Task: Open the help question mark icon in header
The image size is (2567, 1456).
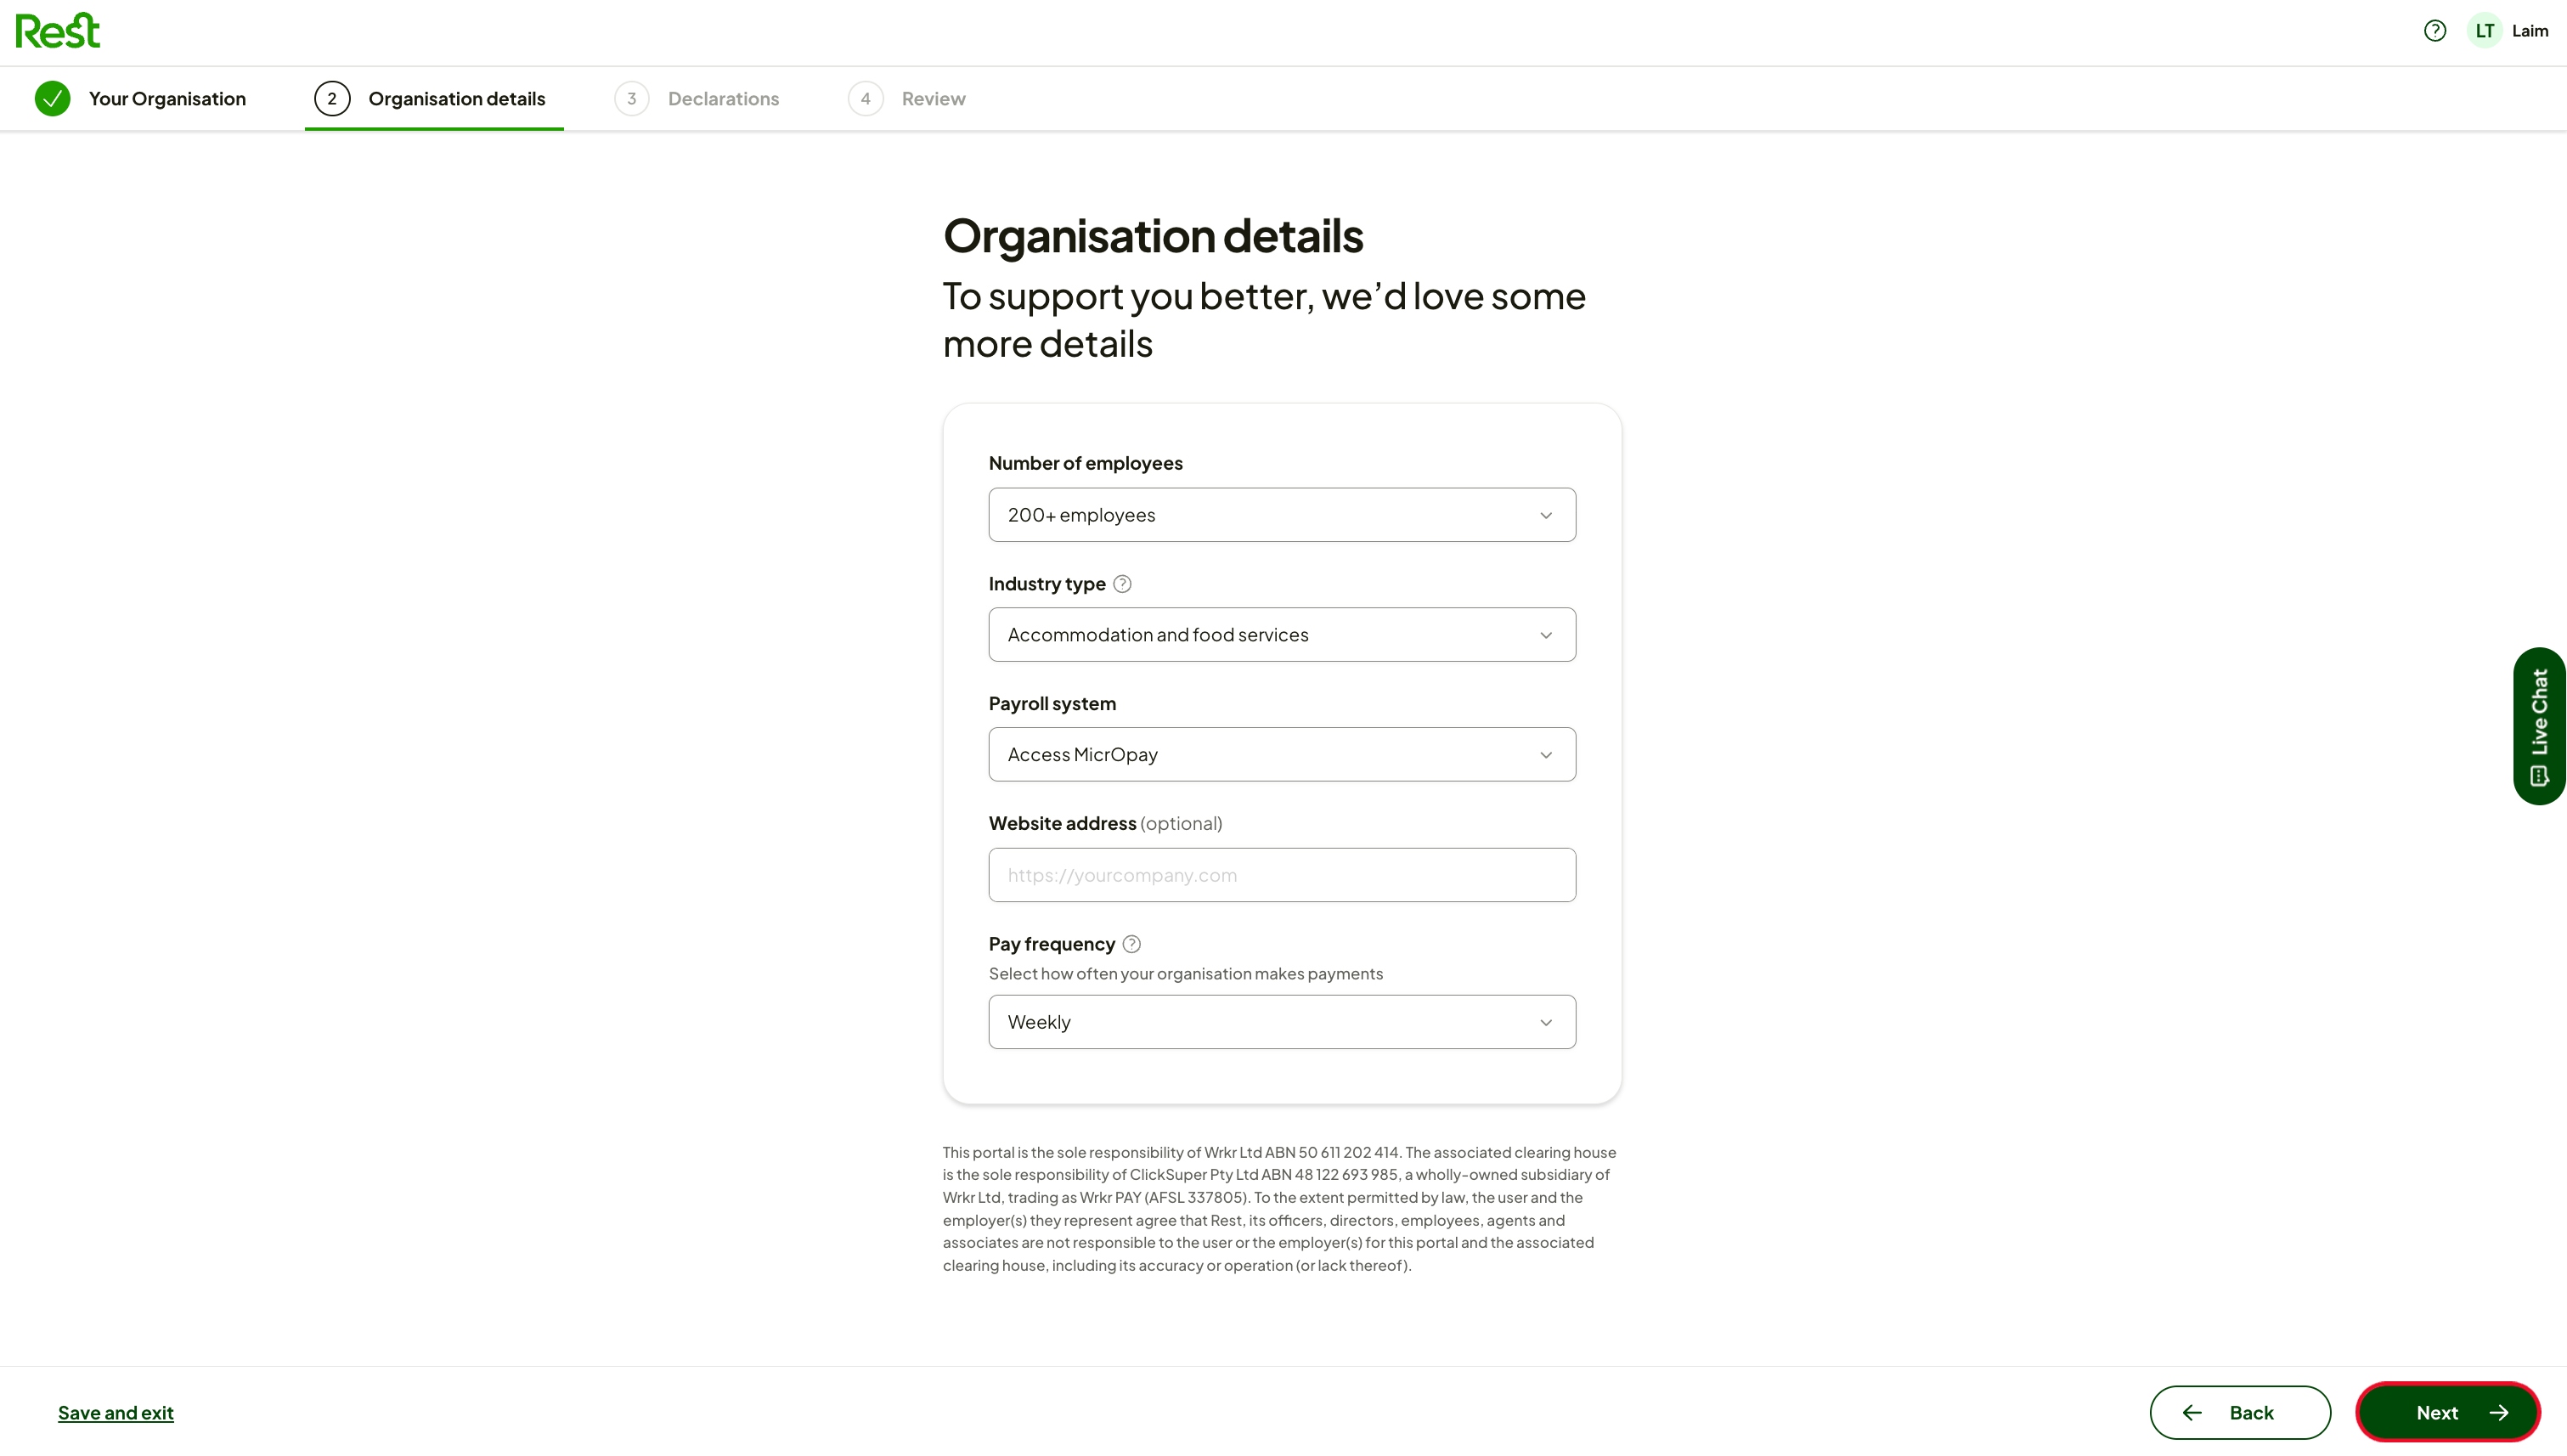Action: (x=2435, y=31)
